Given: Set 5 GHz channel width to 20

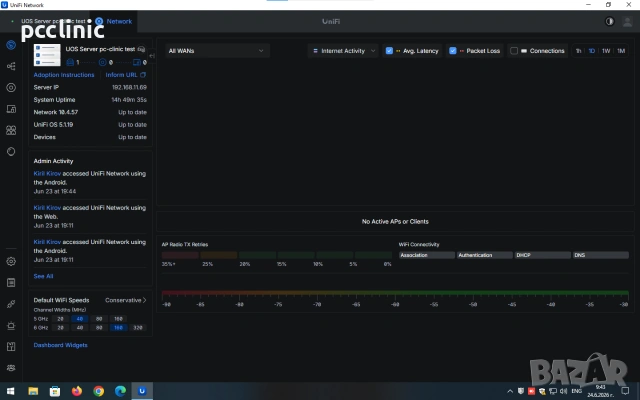Looking at the screenshot, I should tap(60, 319).
